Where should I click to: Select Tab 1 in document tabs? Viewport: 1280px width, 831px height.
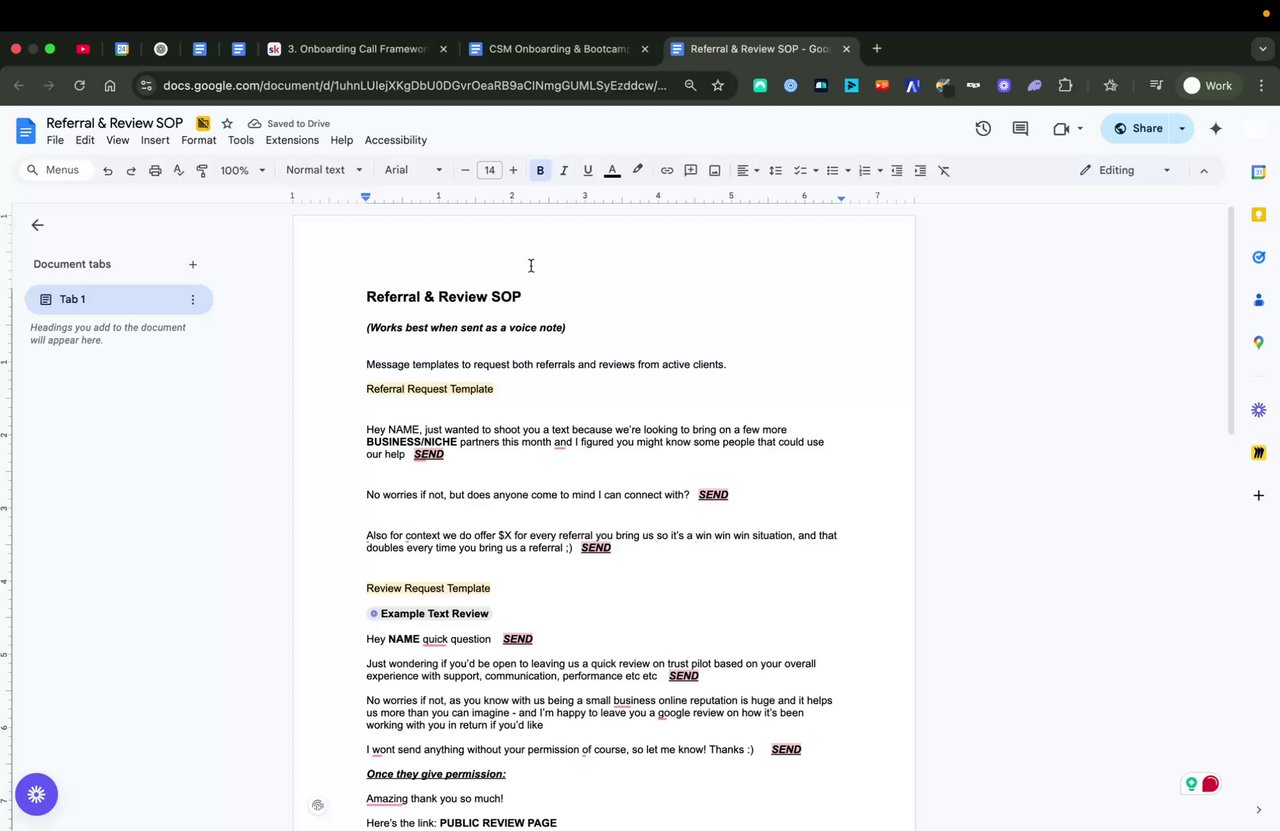click(x=119, y=300)
